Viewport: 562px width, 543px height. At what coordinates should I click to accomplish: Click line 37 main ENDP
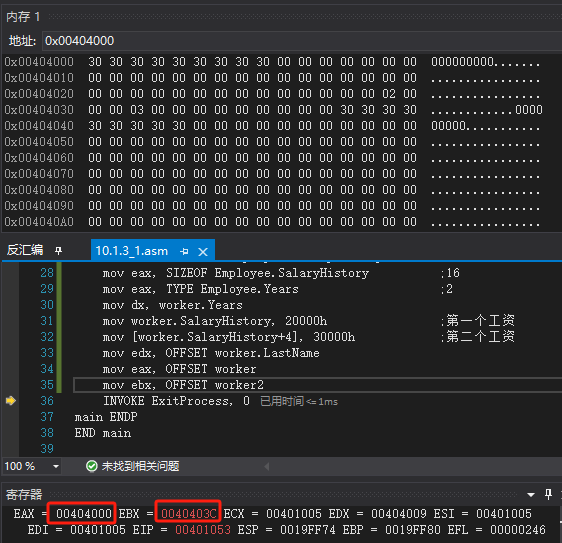click(x=106, y=417)
